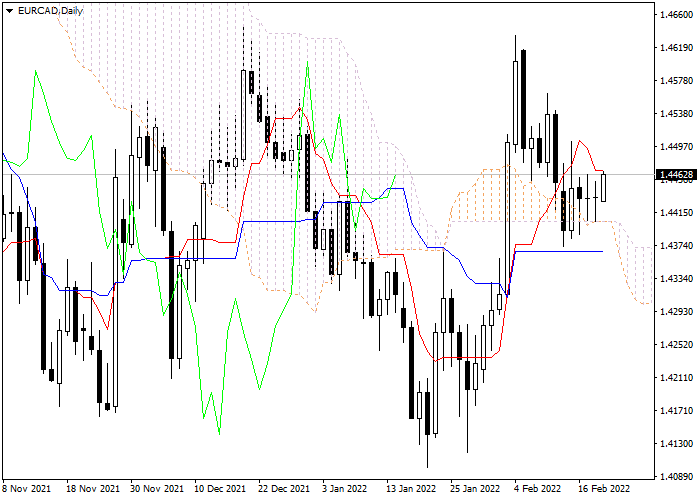Click the 22 Dec 2021 date label
Screen dimensions: 700x500
pyautogui.click(x=284, y=489)
